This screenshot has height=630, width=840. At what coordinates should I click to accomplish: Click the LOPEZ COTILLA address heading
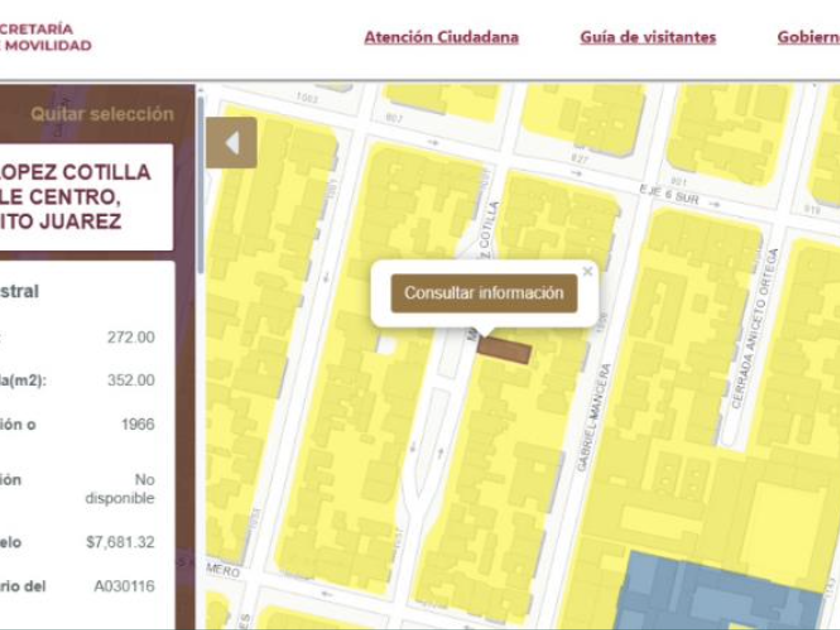pos(76,197)
